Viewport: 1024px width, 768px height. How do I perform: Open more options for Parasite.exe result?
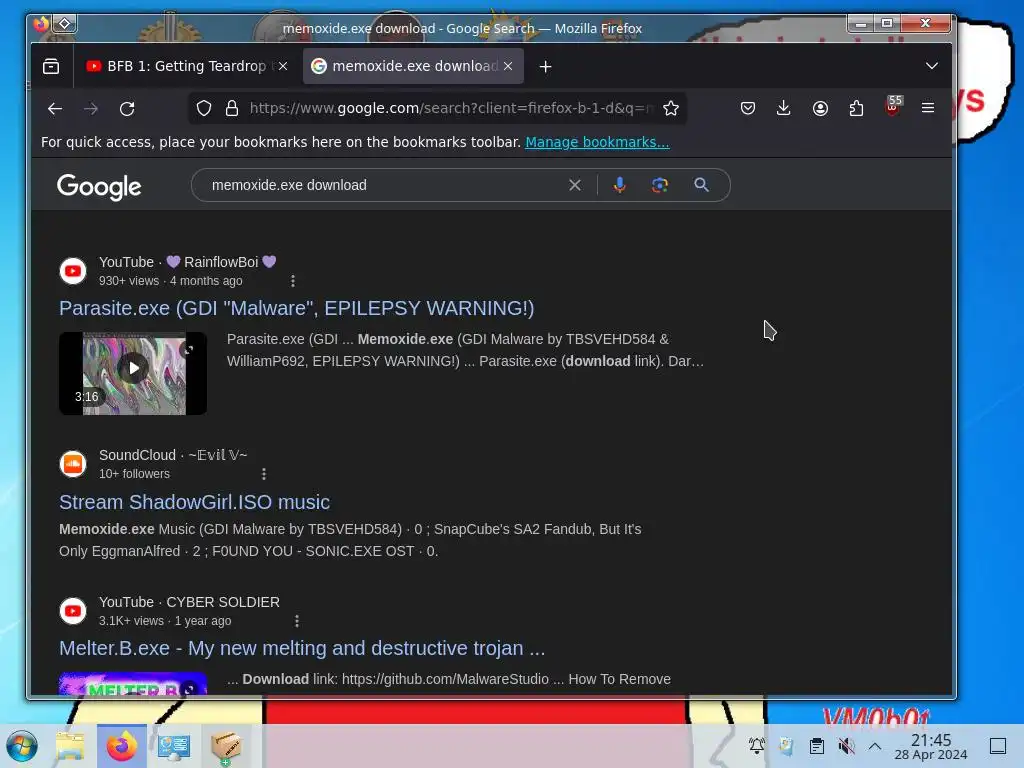pyautogui.click(x=293, y=281)
